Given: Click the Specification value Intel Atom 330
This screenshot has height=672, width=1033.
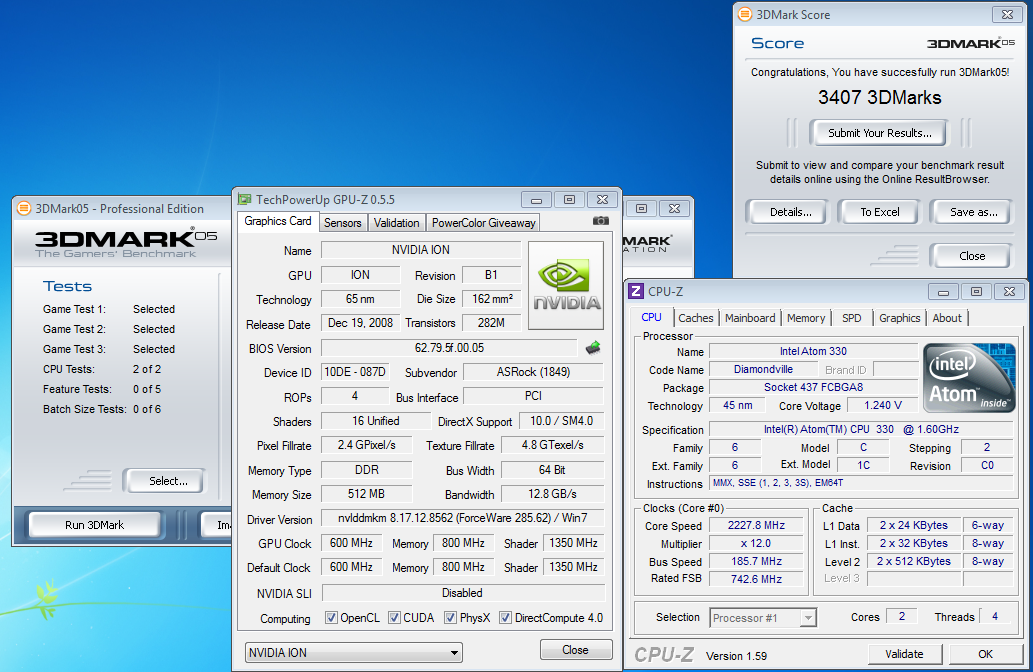Looking at the screenshot, I should 861,430.
